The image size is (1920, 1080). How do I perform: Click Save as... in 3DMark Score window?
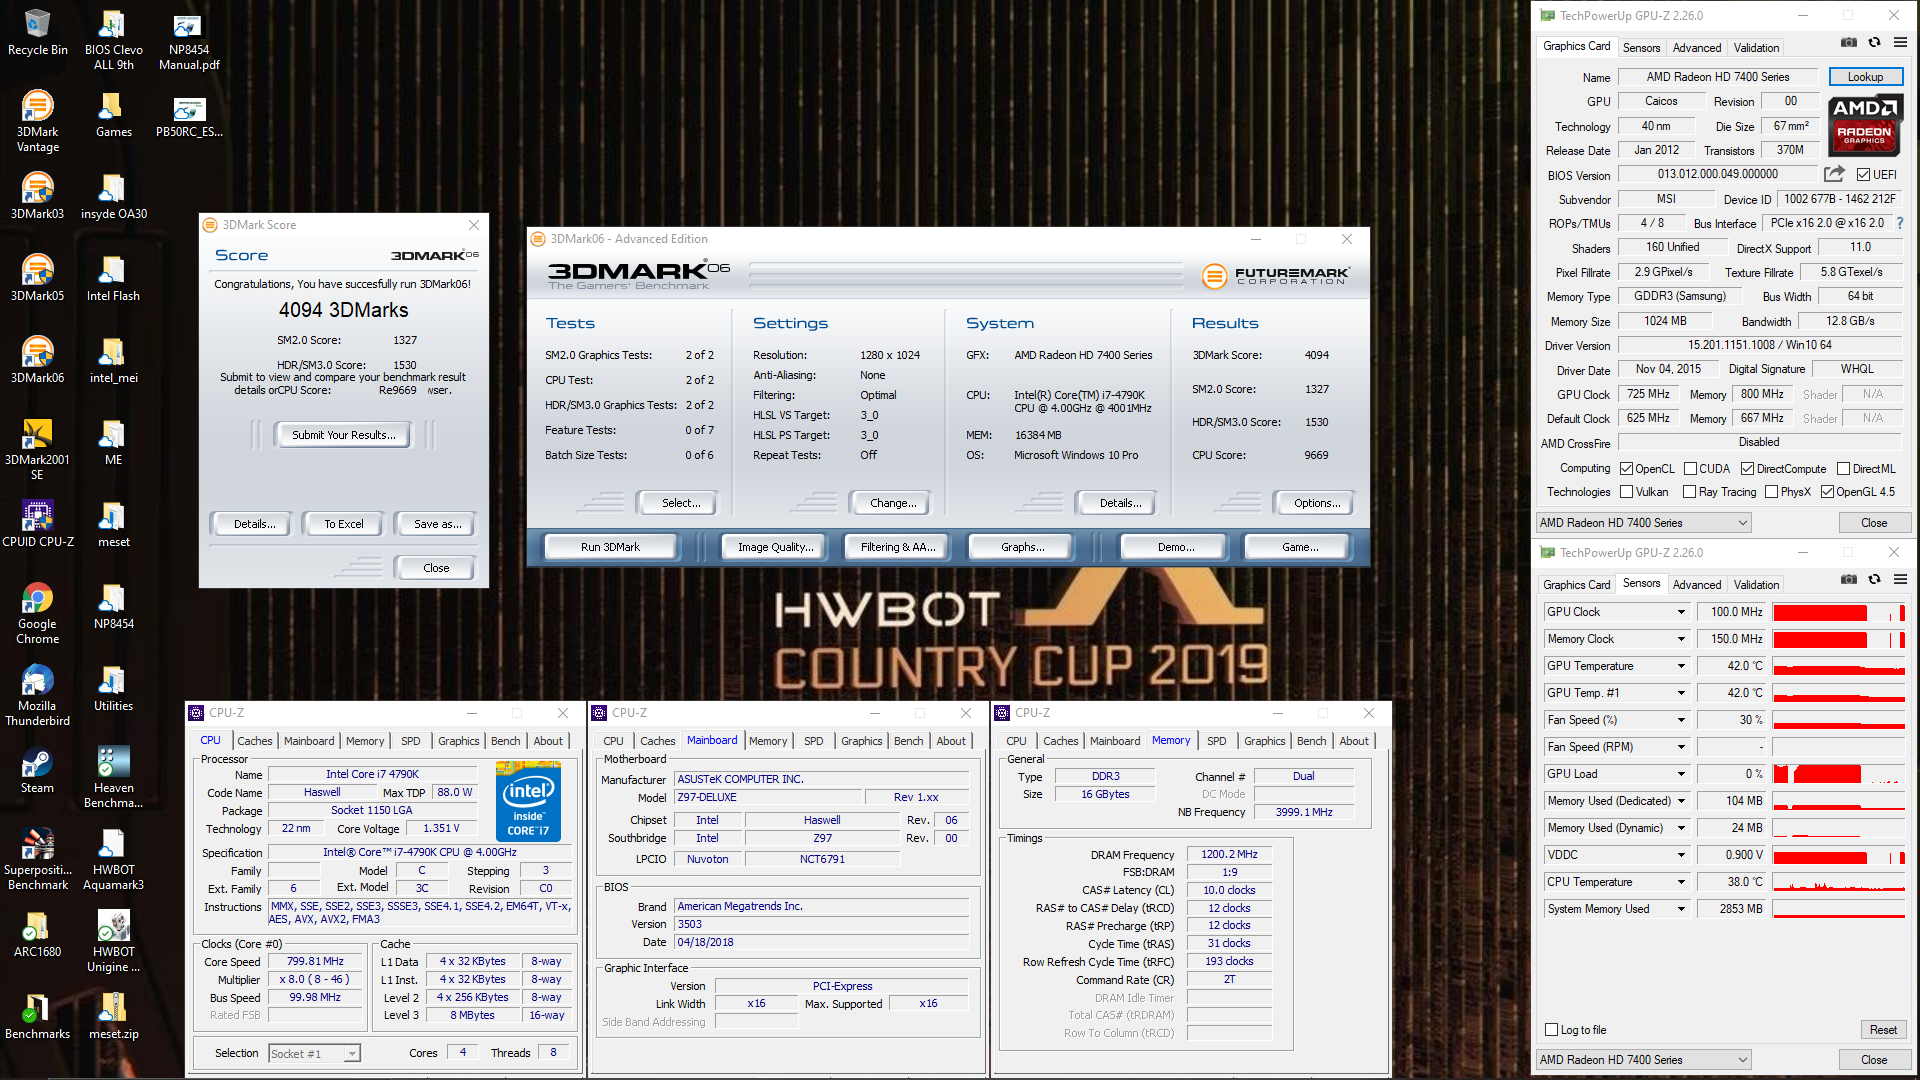(437, 524)
